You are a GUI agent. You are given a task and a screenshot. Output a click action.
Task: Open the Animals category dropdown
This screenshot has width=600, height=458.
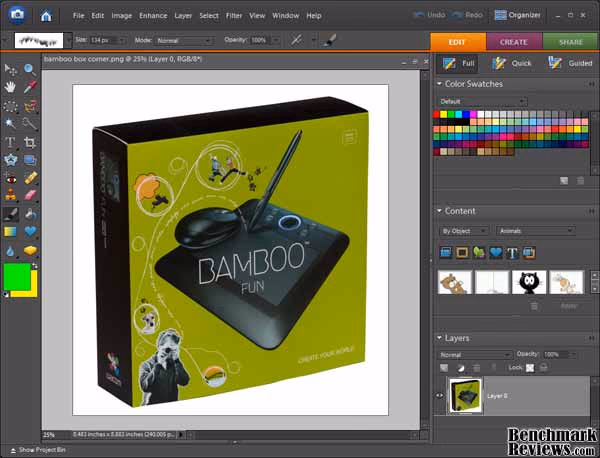[535, 231]
